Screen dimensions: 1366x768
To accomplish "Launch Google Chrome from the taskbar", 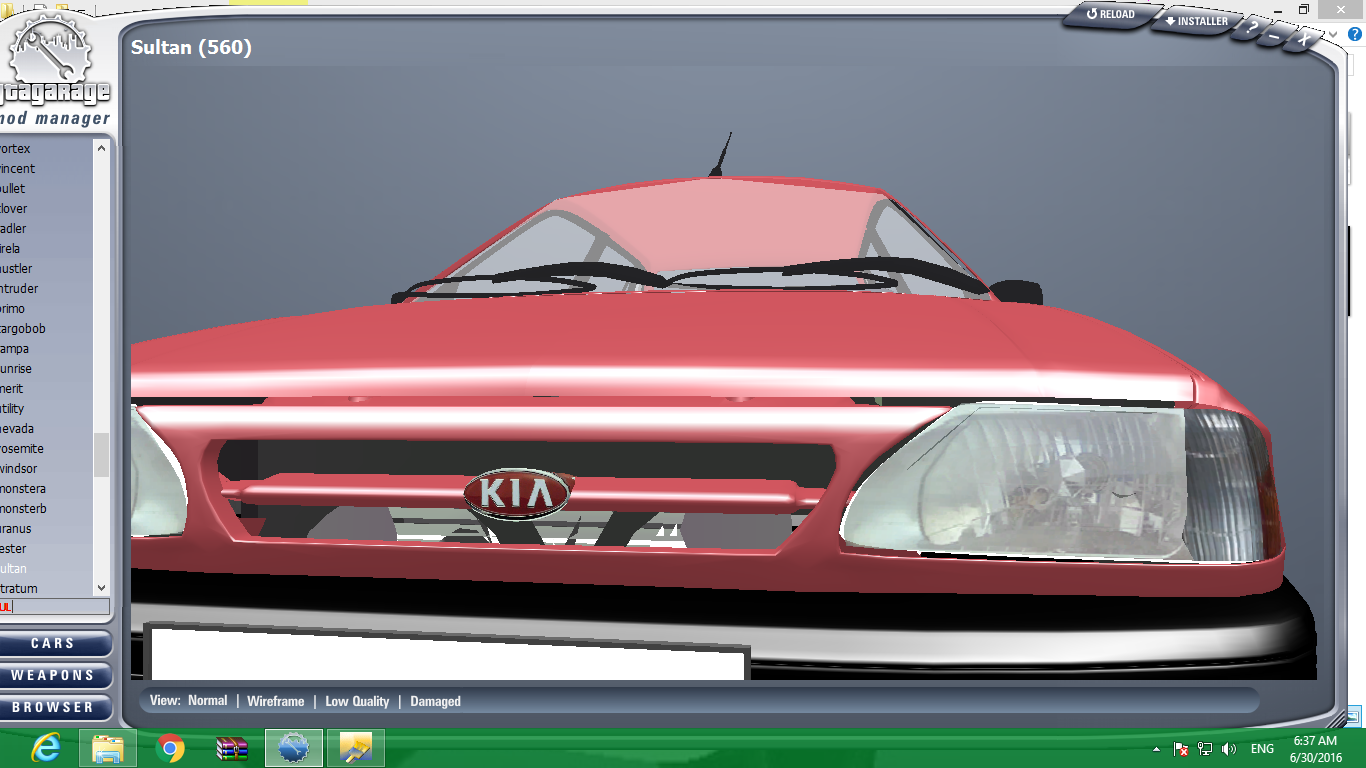I will 170,748.
